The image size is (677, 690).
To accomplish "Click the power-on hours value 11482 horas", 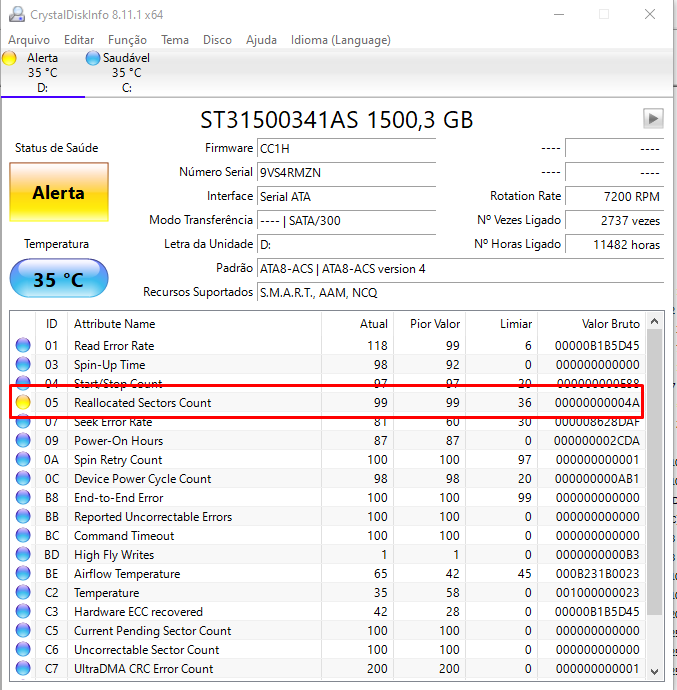I will tap(614, 245).
